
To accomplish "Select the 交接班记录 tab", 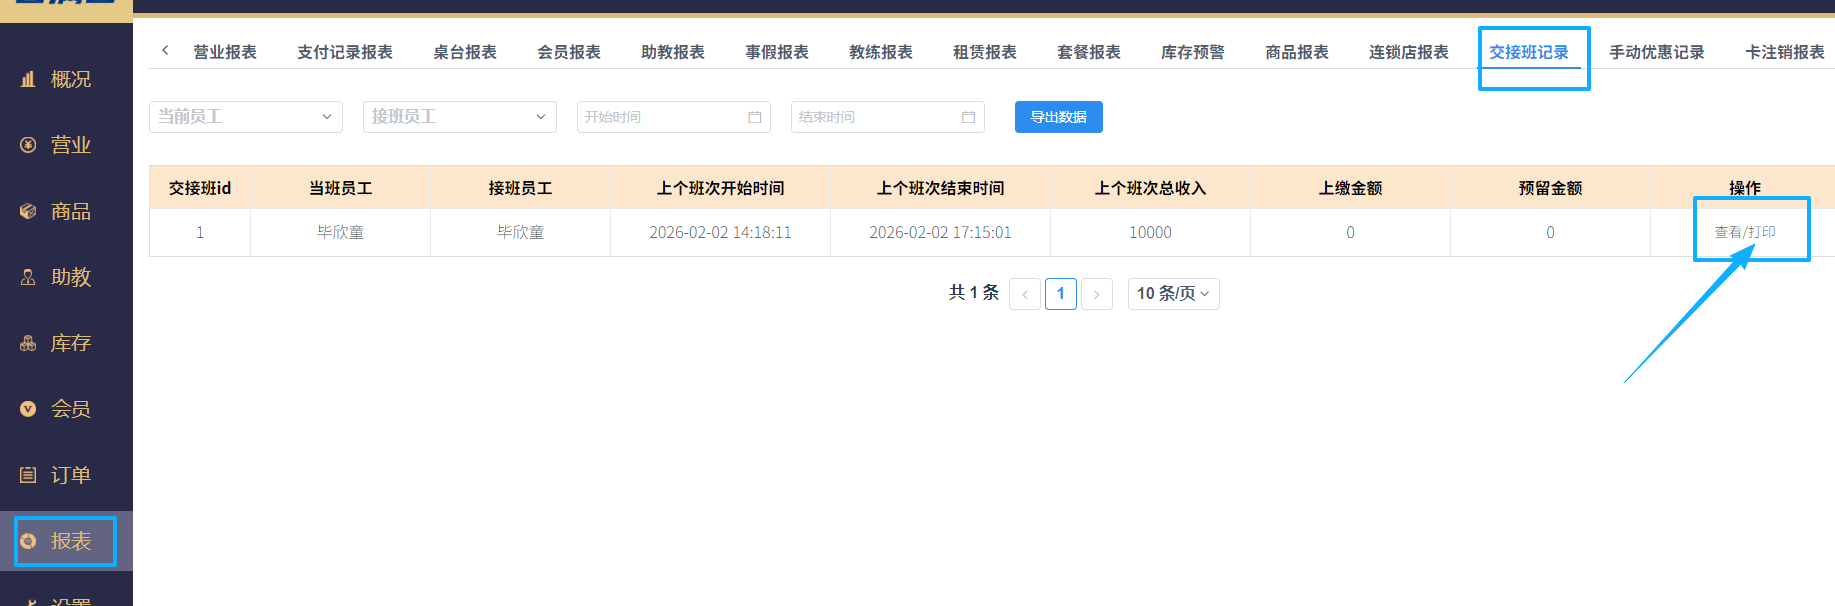I will point(1529,52).
